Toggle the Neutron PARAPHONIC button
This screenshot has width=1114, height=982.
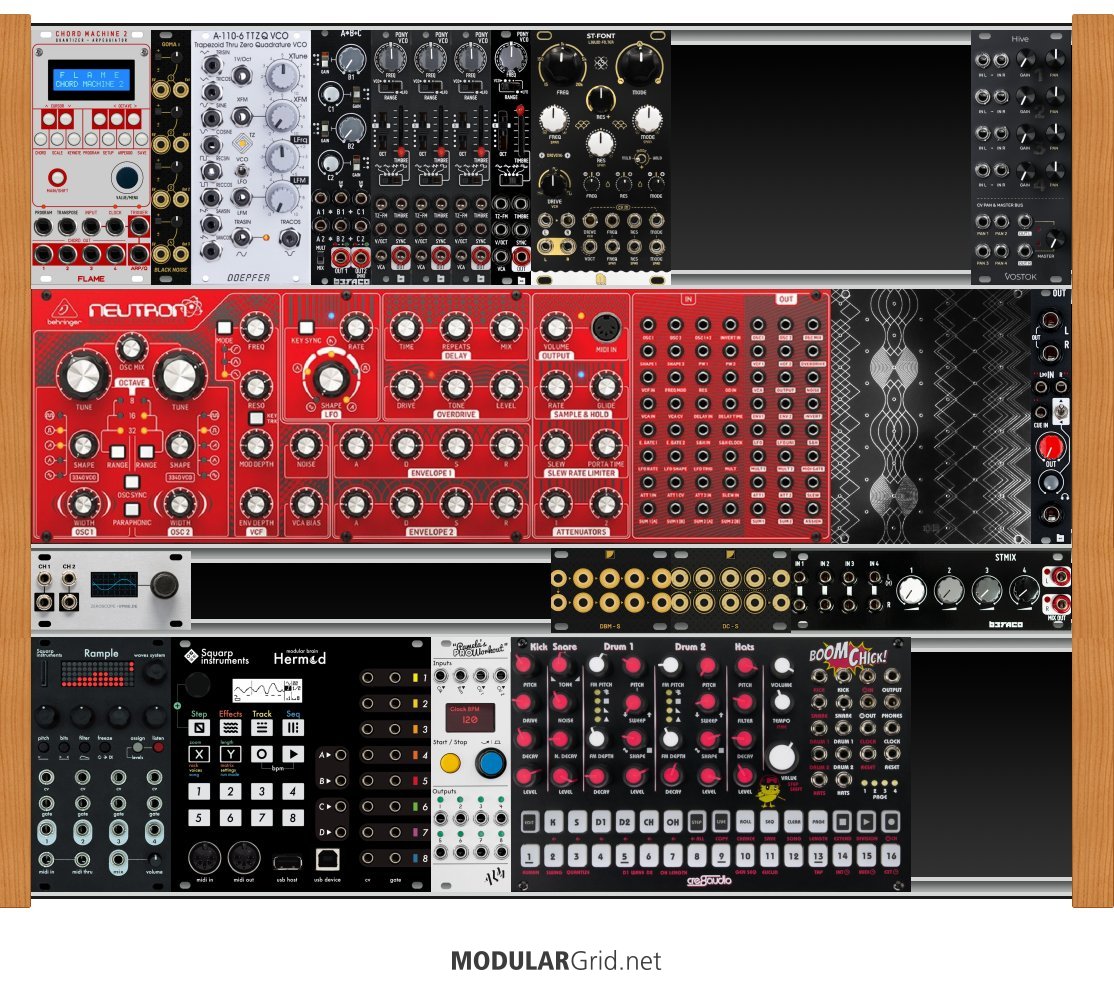(x=131, y=509)
